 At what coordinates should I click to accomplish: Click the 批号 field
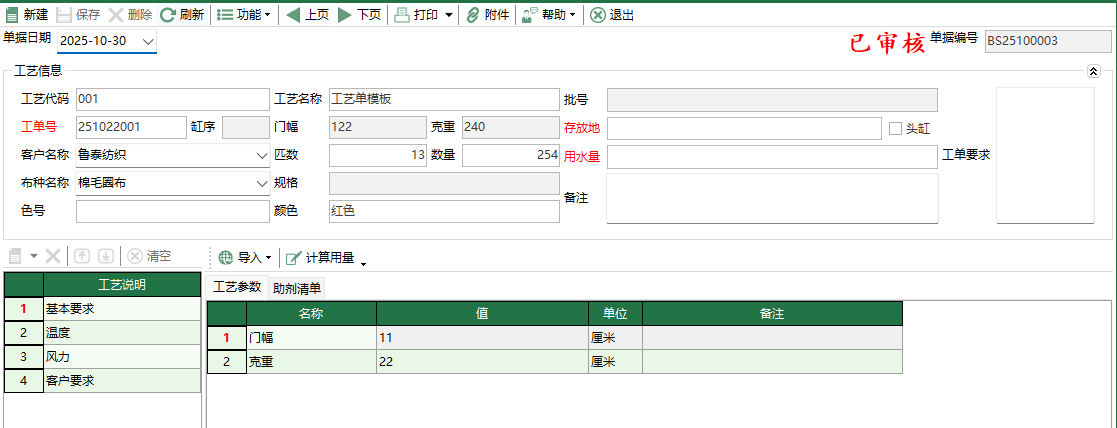[772, 100]
